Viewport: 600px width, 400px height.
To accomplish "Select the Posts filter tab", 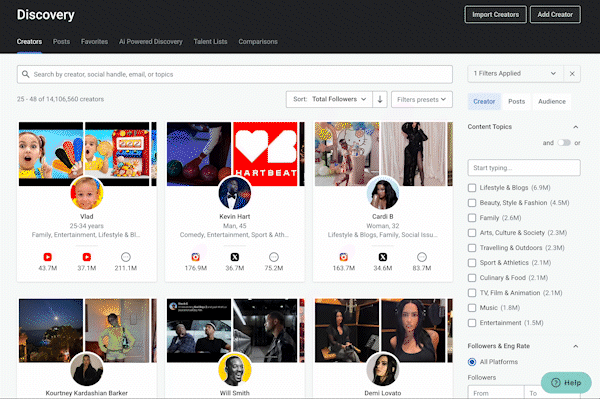I will click(x=517, y=101).
